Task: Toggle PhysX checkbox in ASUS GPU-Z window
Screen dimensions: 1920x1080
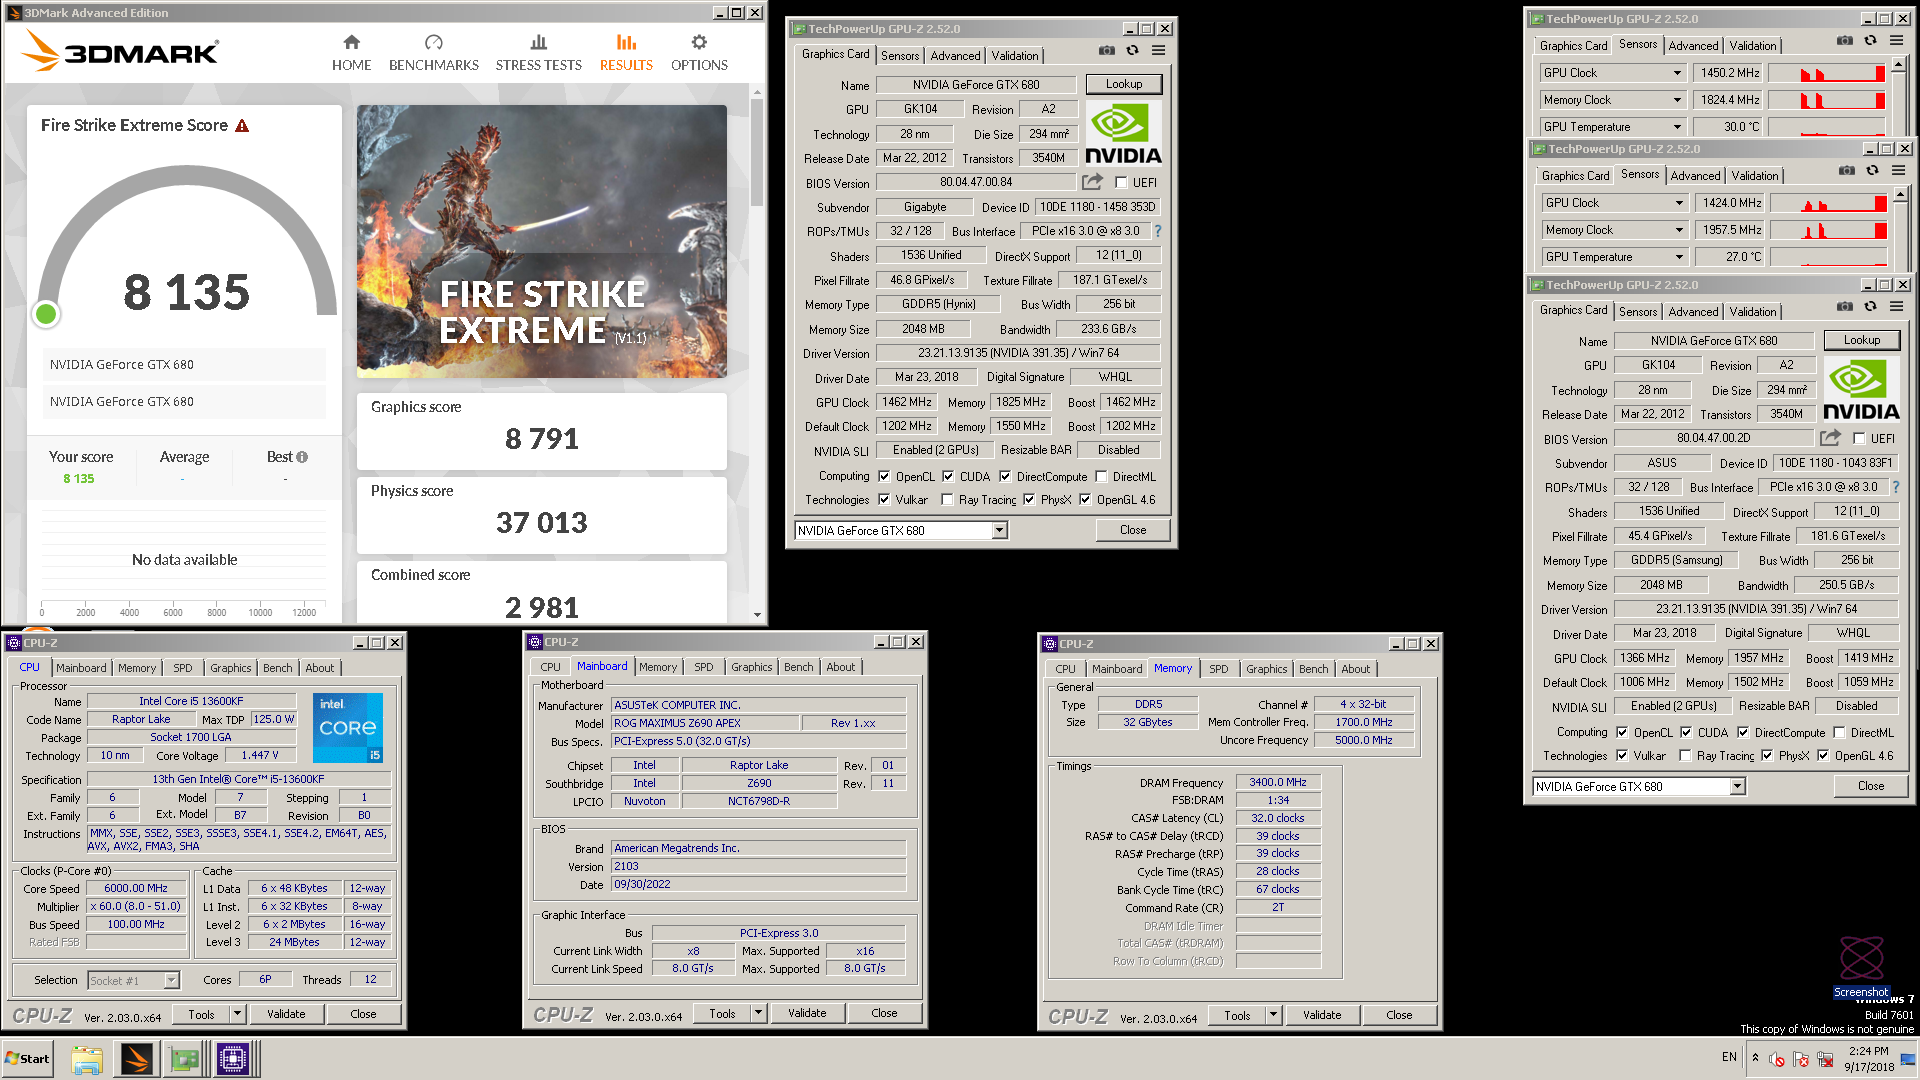Action: click(1767, 756)
